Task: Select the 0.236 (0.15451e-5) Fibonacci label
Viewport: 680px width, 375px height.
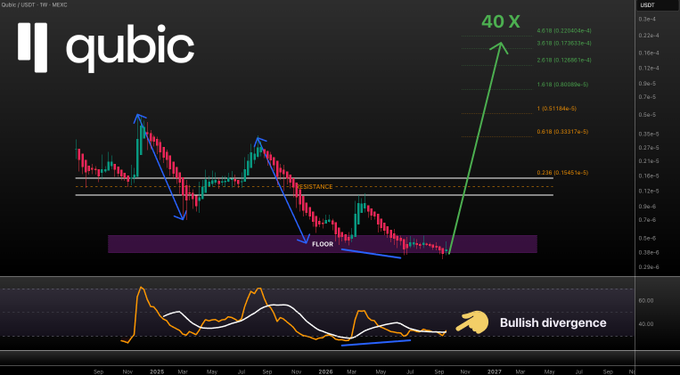Action: [562, 173]
